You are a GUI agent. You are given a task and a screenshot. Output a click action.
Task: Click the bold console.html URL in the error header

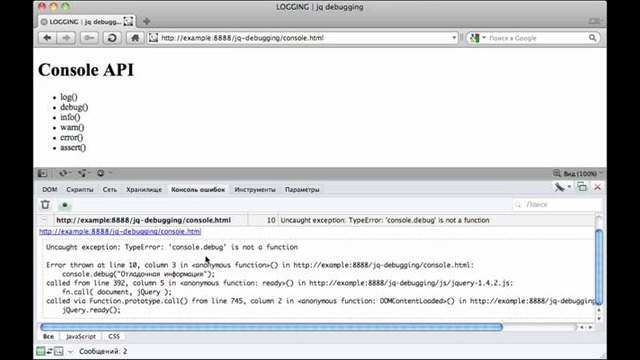tap(143, 220)
